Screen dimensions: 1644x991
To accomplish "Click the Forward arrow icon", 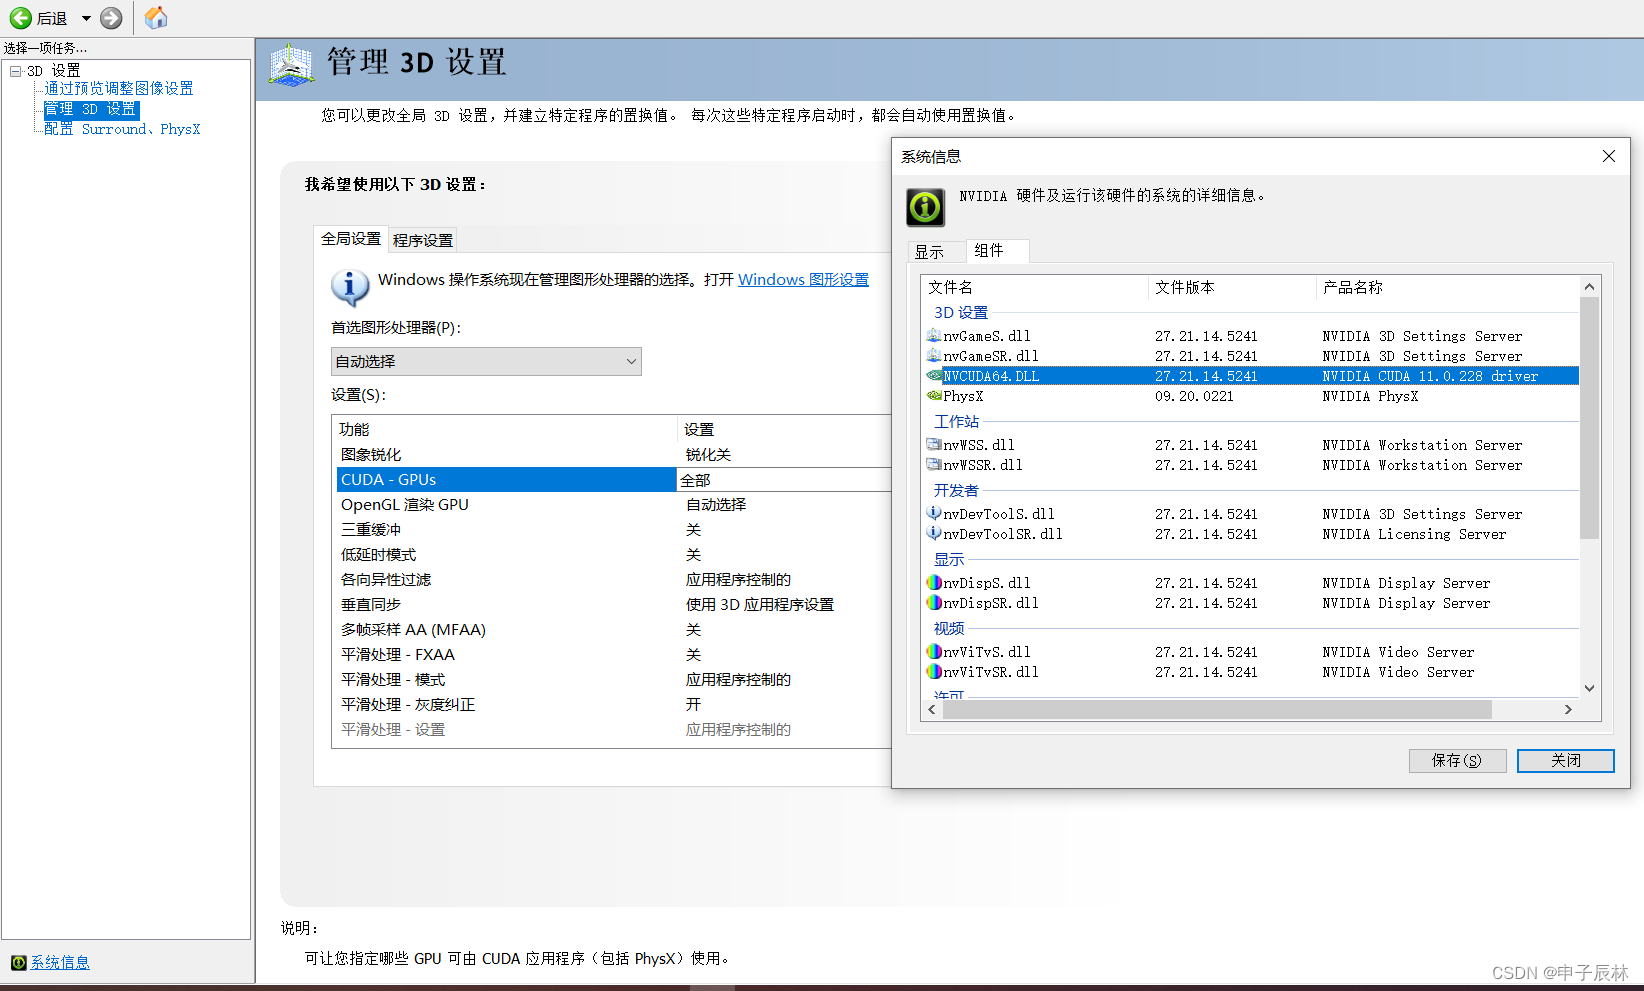I will coord(112,18).
